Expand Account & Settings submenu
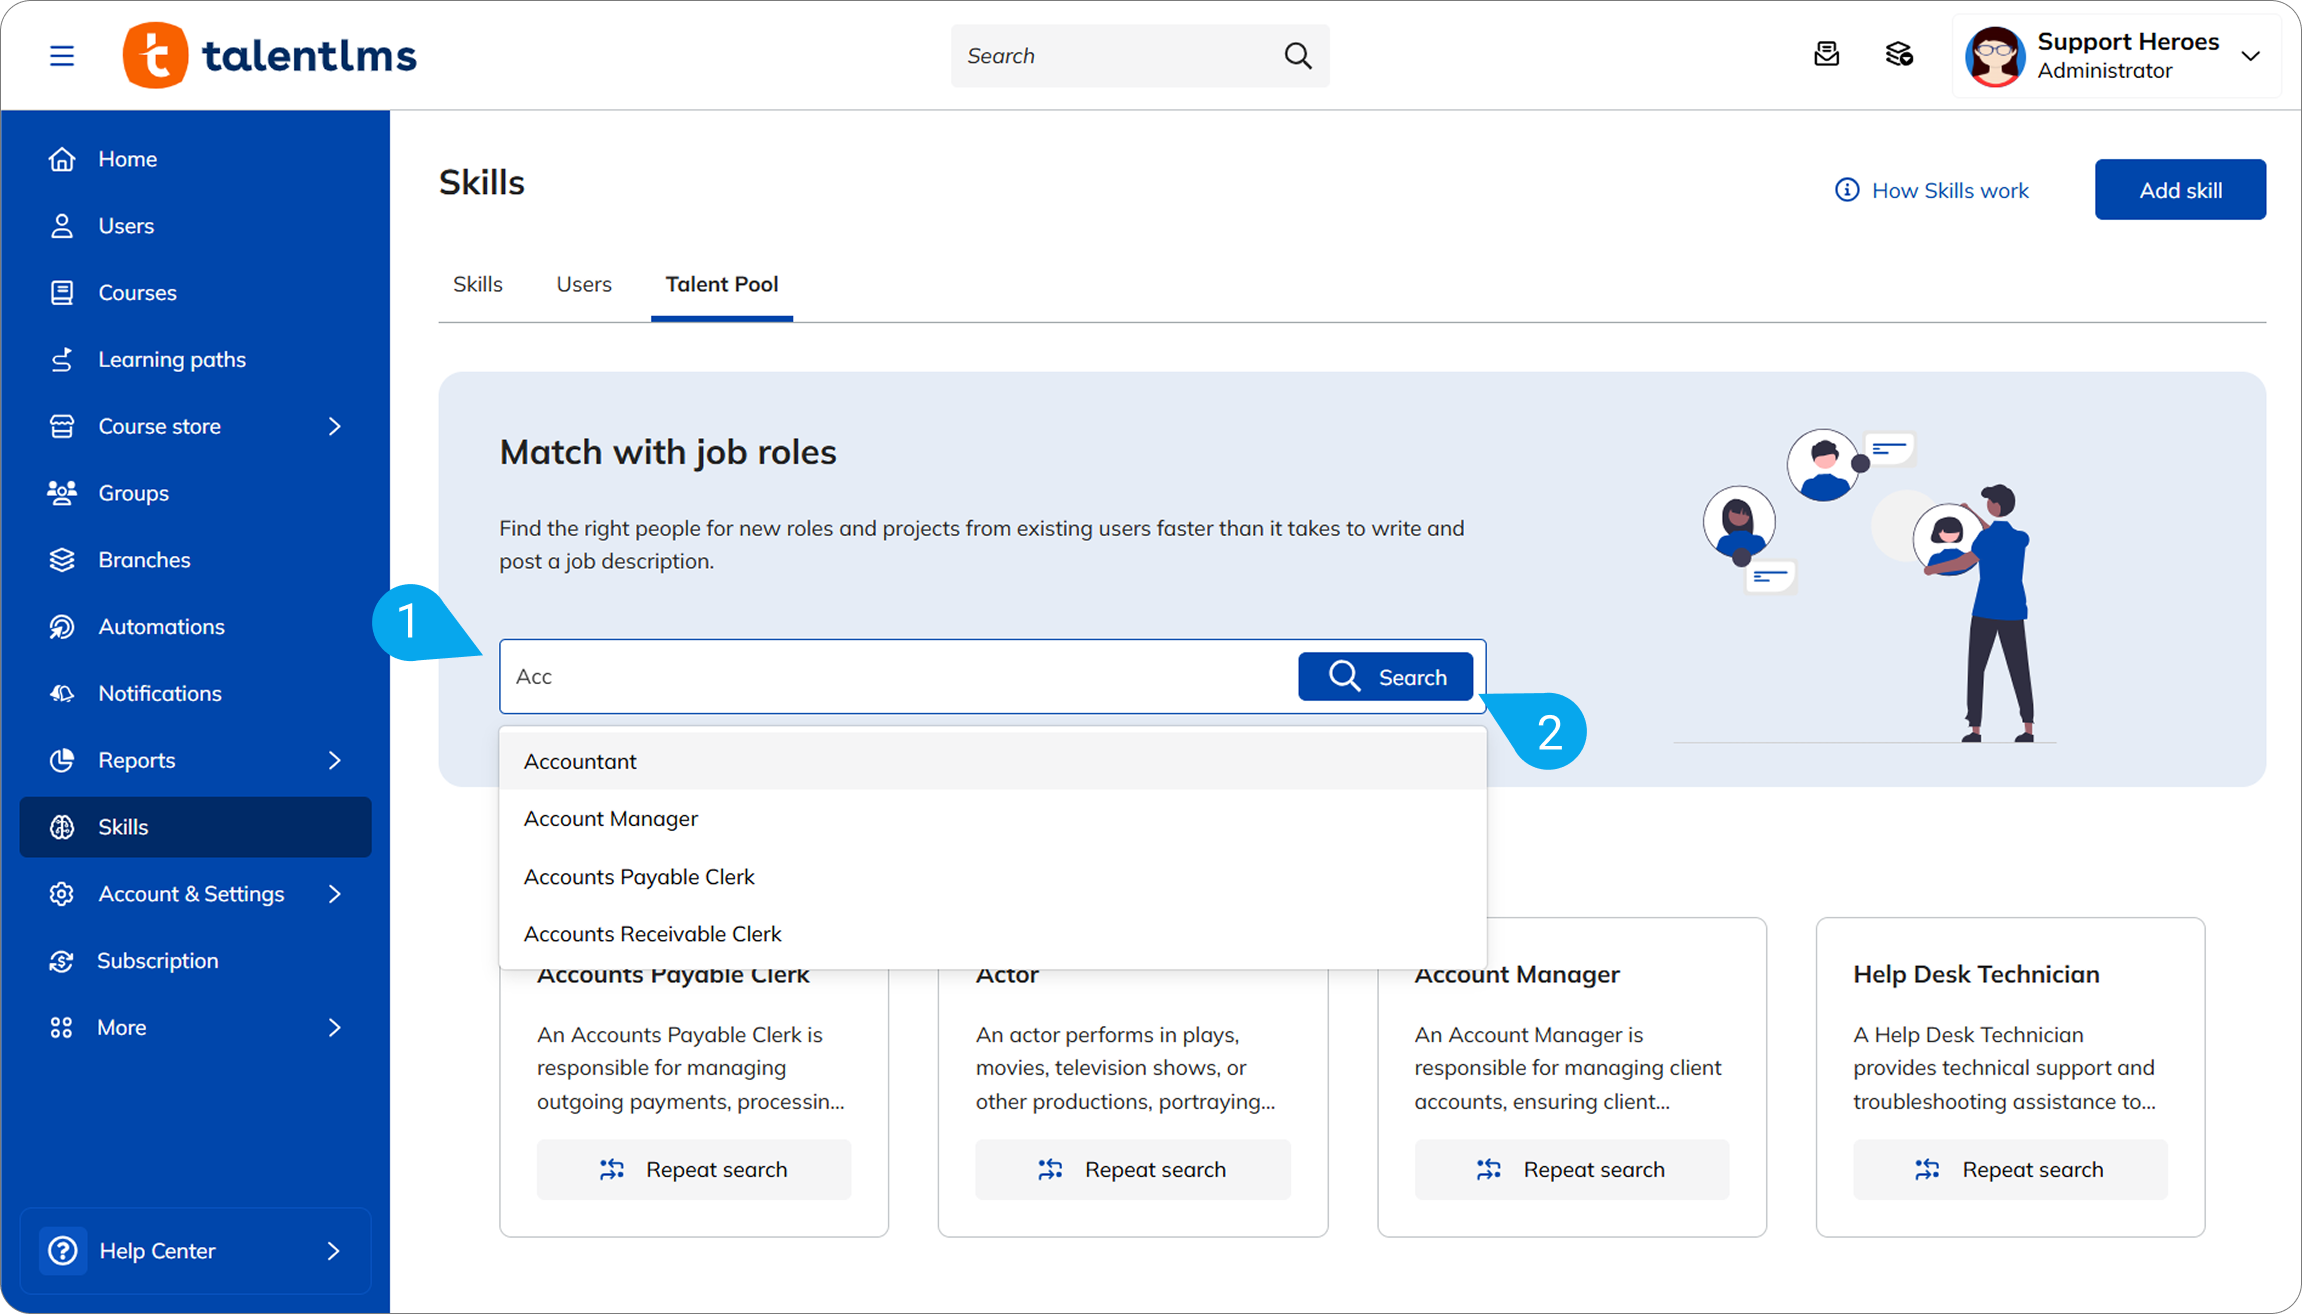Viewport: 2302px width, 1314px height. (x=334, y=894)
